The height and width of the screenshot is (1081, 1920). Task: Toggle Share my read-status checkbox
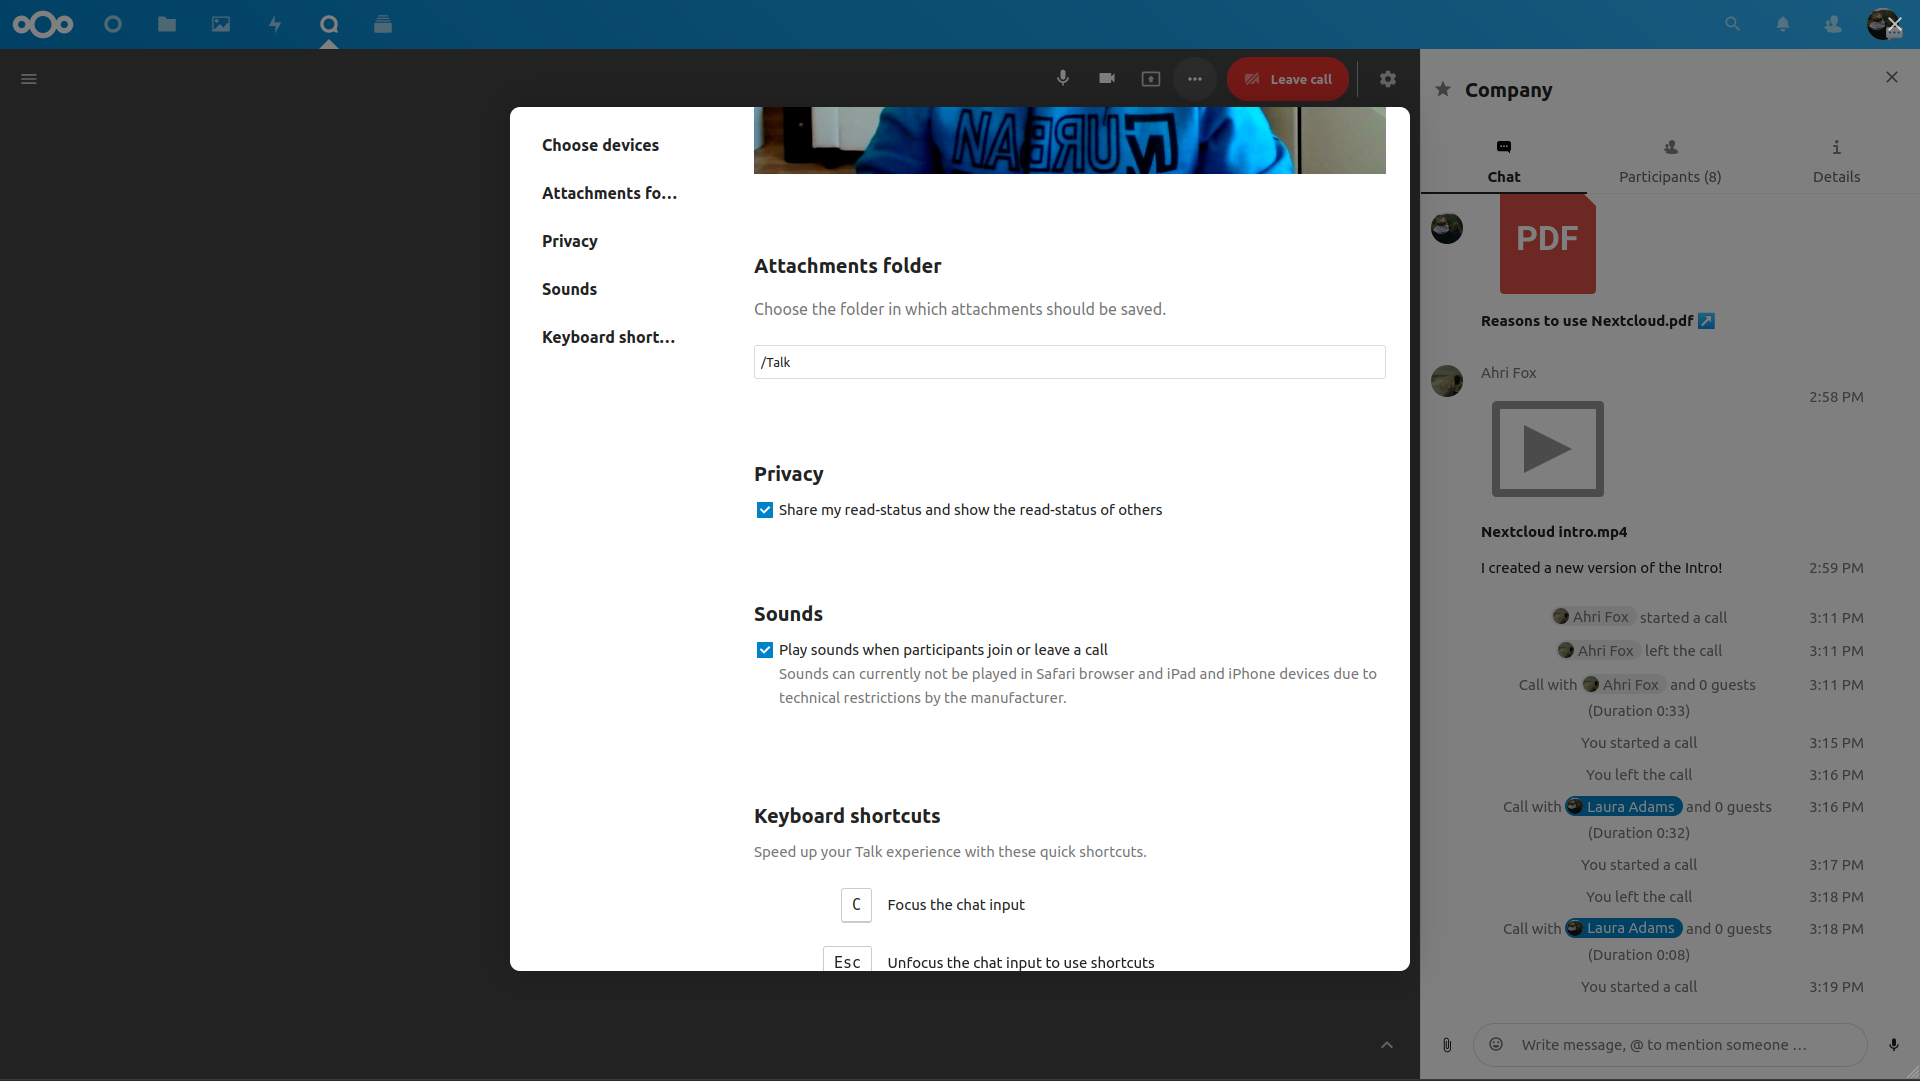[x=764, y=509]
